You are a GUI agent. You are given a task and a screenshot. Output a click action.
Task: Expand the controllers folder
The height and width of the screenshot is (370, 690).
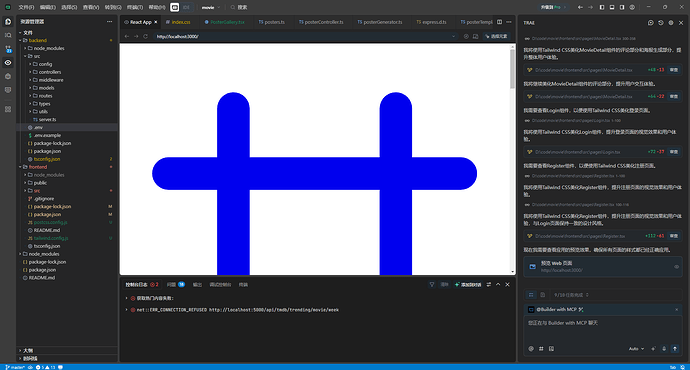tap(45, 72)
